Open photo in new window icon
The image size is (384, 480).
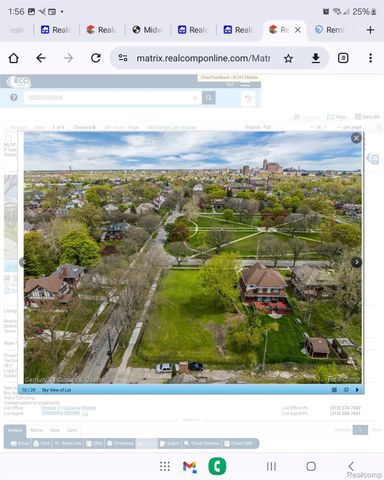point(346,390)
